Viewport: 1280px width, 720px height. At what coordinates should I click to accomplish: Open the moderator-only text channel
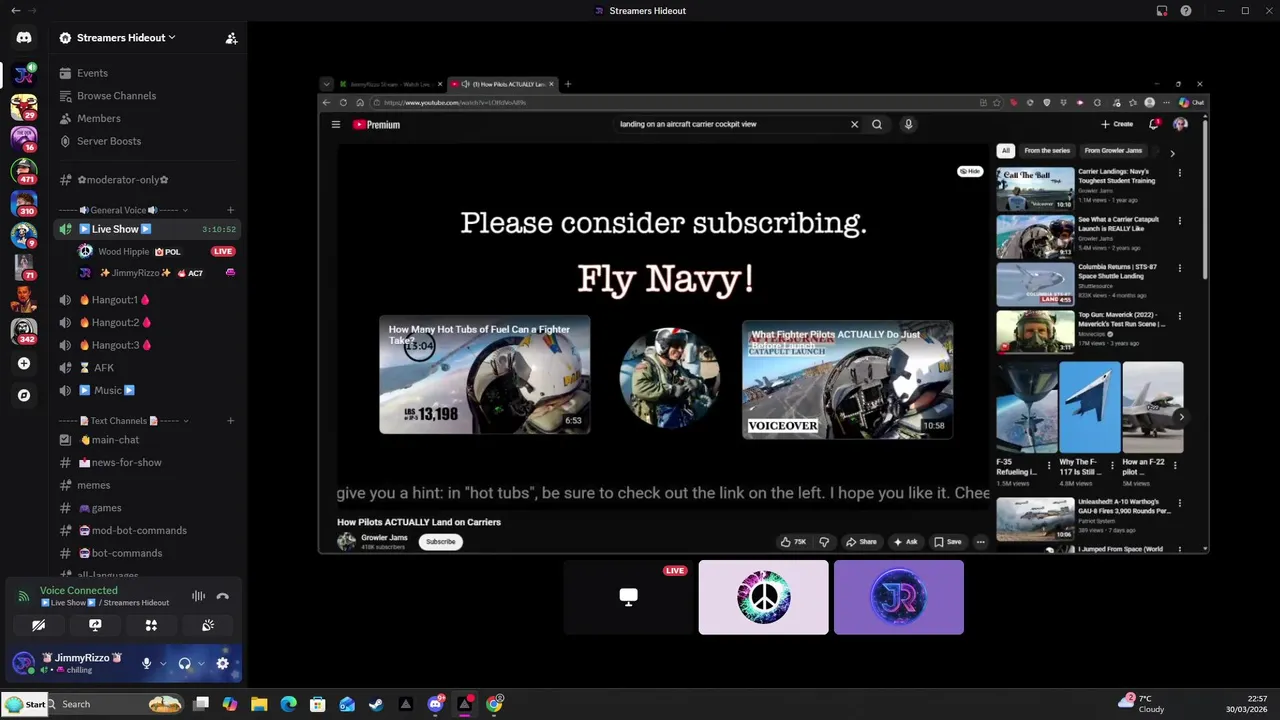(x=122, y=180)
